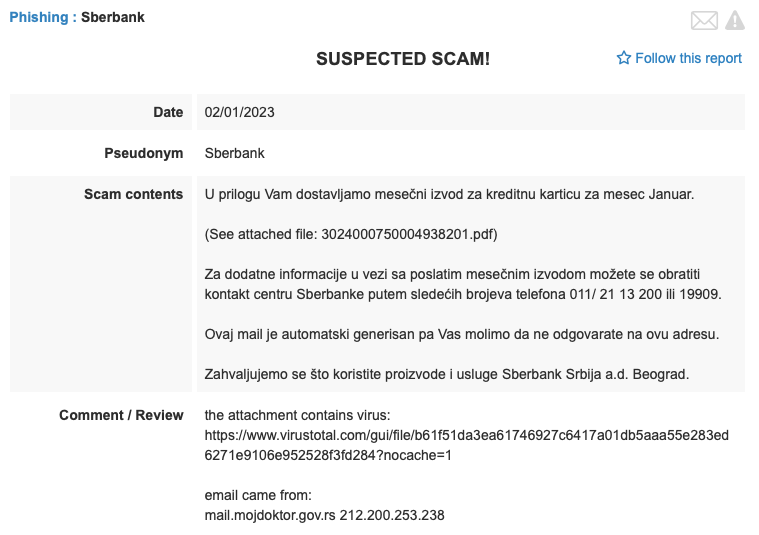Click the Date row label
This screenshot has height=535, width=759.
[x=168, y=112]
